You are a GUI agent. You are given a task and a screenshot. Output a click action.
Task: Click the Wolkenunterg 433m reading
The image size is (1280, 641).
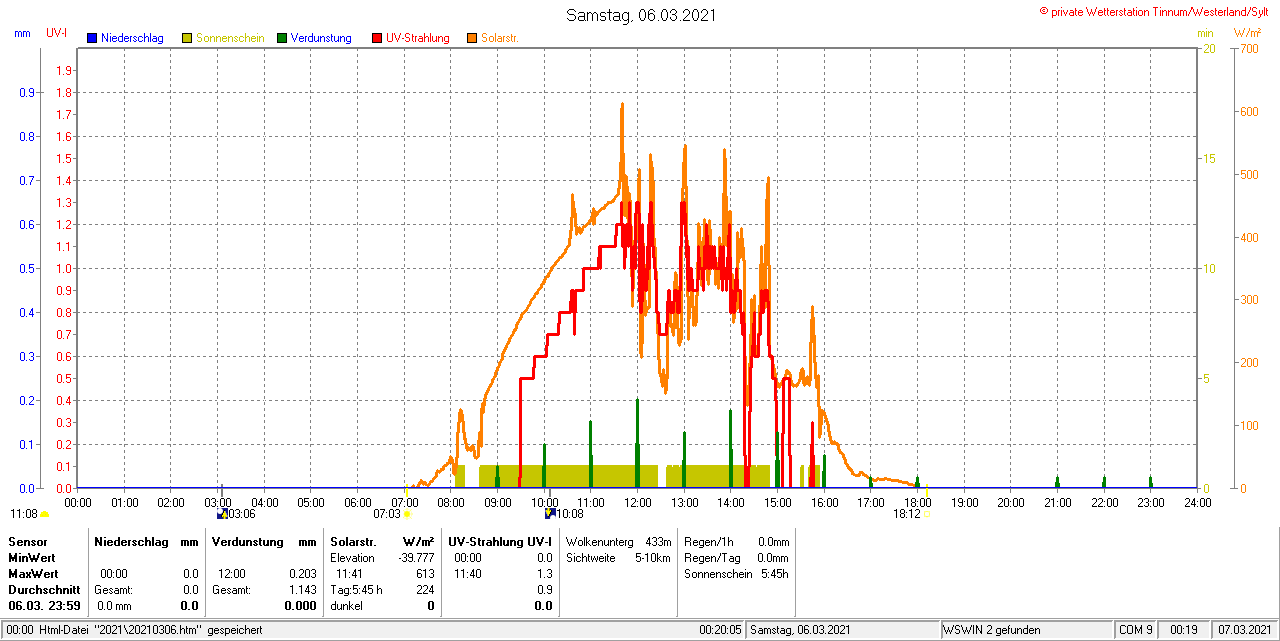tap(617, 541)
